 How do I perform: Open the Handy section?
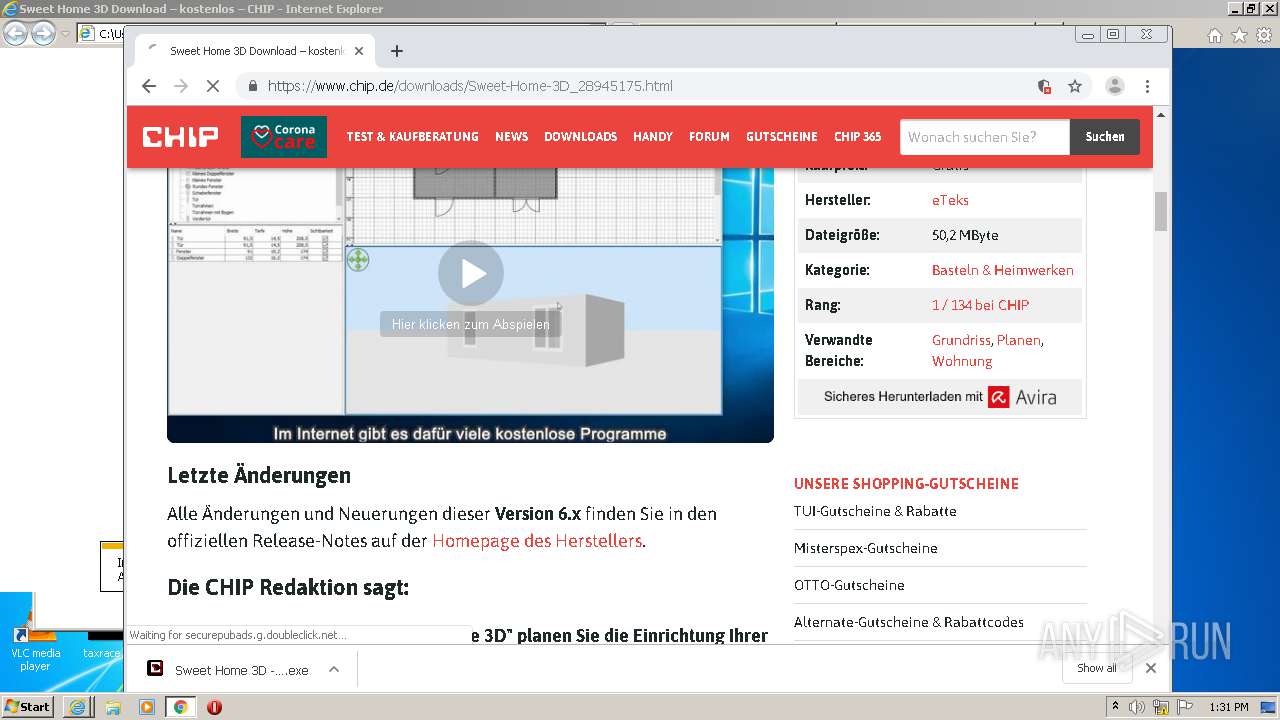tap(653, 137)
